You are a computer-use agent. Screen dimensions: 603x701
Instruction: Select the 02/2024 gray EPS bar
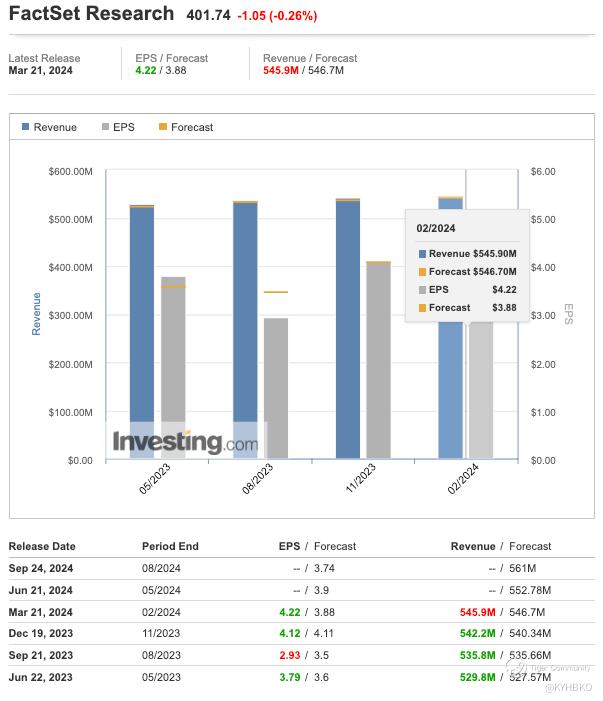(481, 390)
